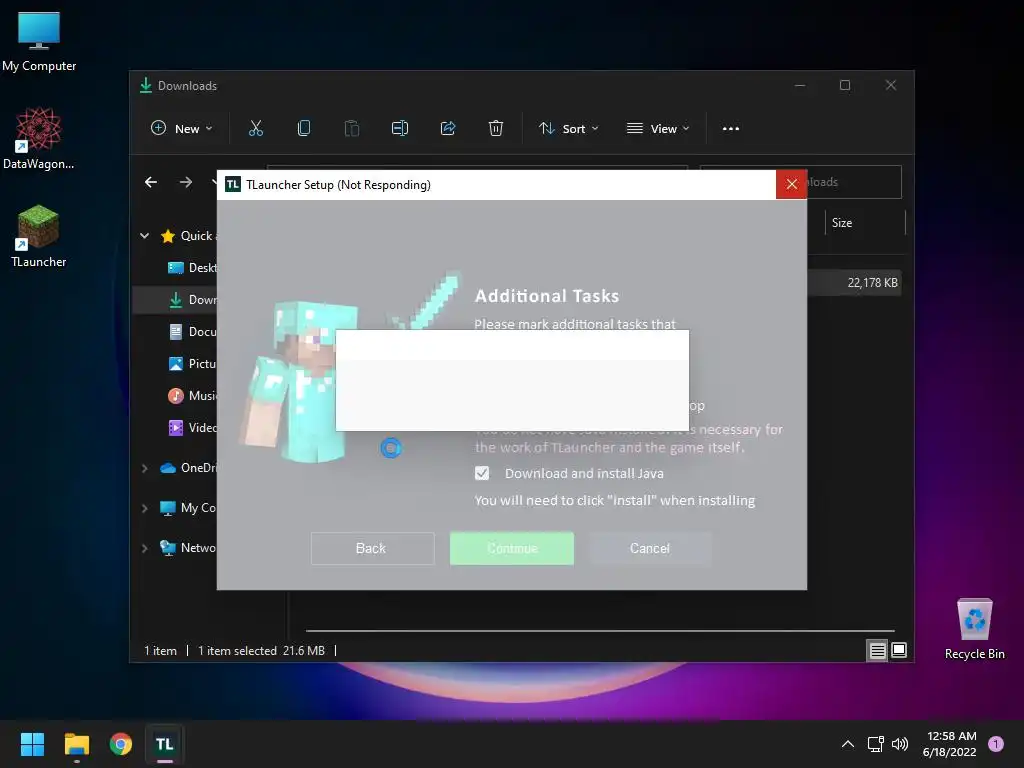Click the Delete trash icon in Downloads toolbar
1024x768 pixels.
[x=496, y=129]
